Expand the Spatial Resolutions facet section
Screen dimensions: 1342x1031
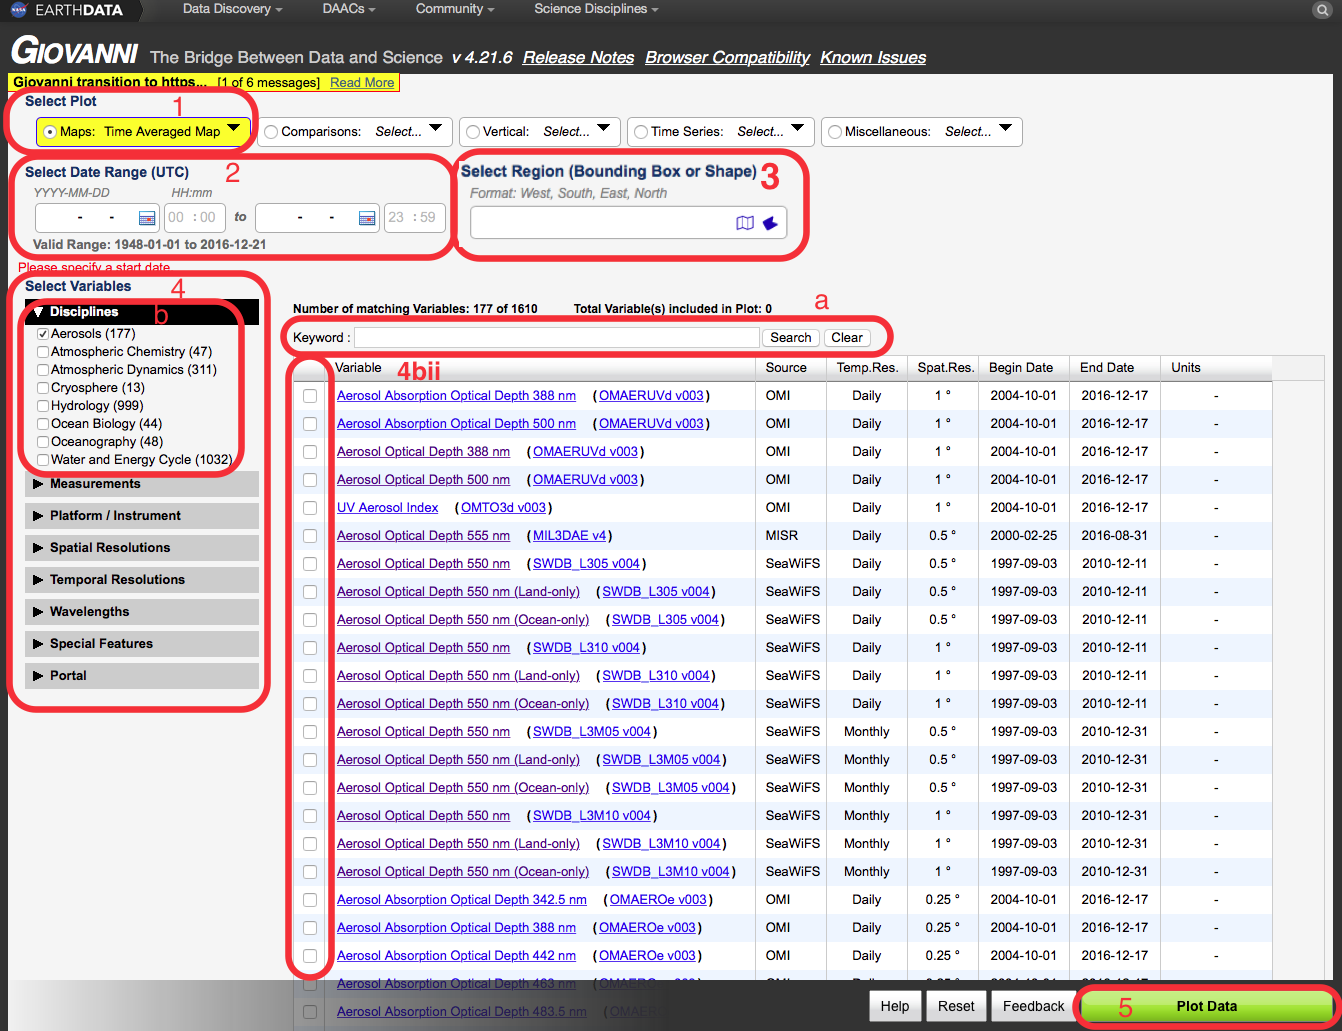142,548
